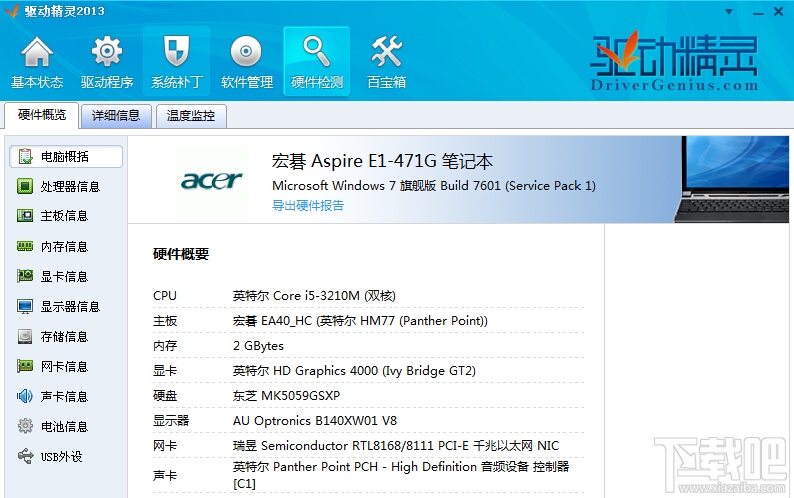Click the 宏碁 Aspire E1-471G 笔记本 title
The height and width of the screenshot is (498, 794).
(x=382, y=161)
